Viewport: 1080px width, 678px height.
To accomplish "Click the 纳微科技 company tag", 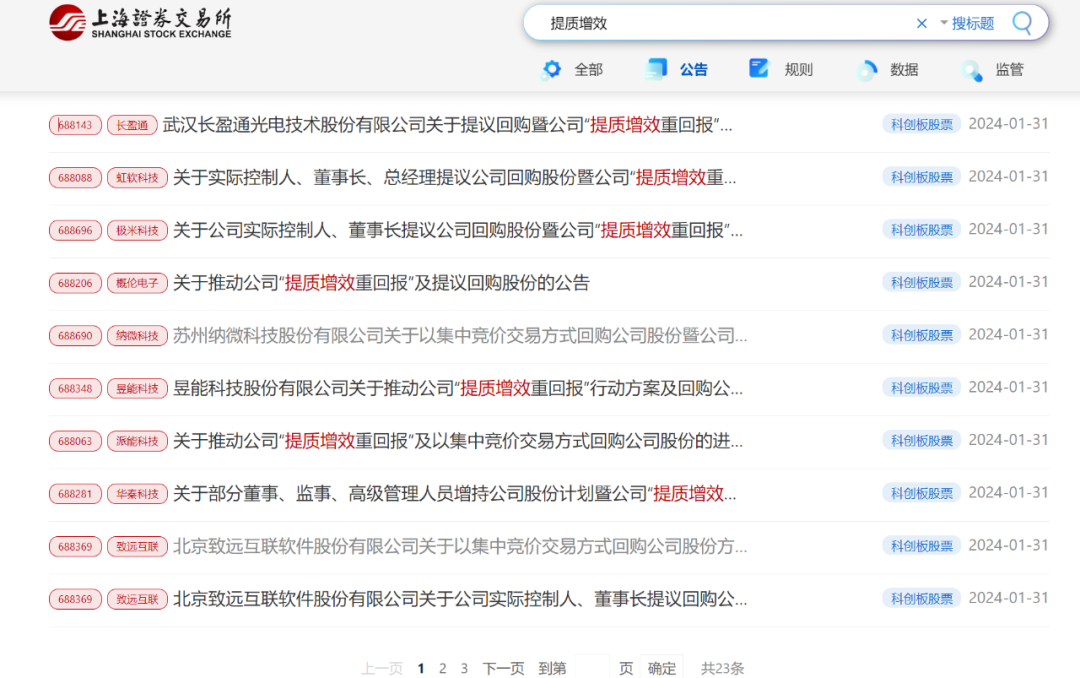I will coord(137,336).
